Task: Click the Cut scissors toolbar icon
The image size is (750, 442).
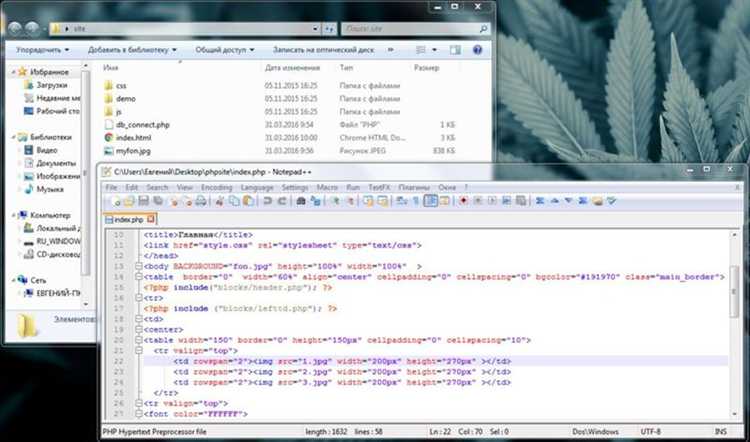Action: point(217,201)
